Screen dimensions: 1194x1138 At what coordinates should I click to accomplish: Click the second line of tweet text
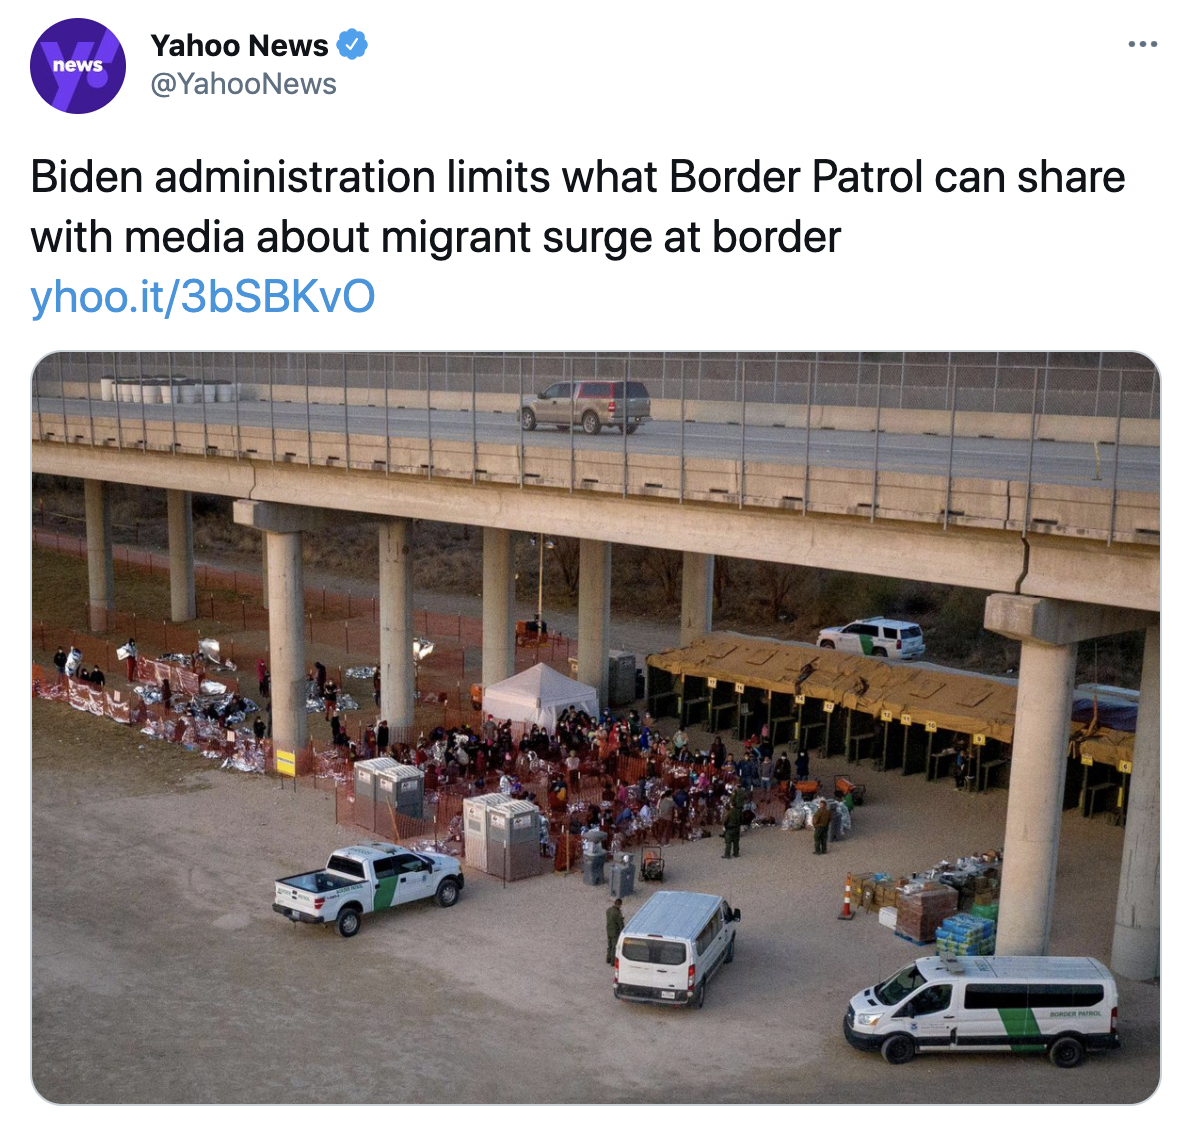click(x=436, y=237)
